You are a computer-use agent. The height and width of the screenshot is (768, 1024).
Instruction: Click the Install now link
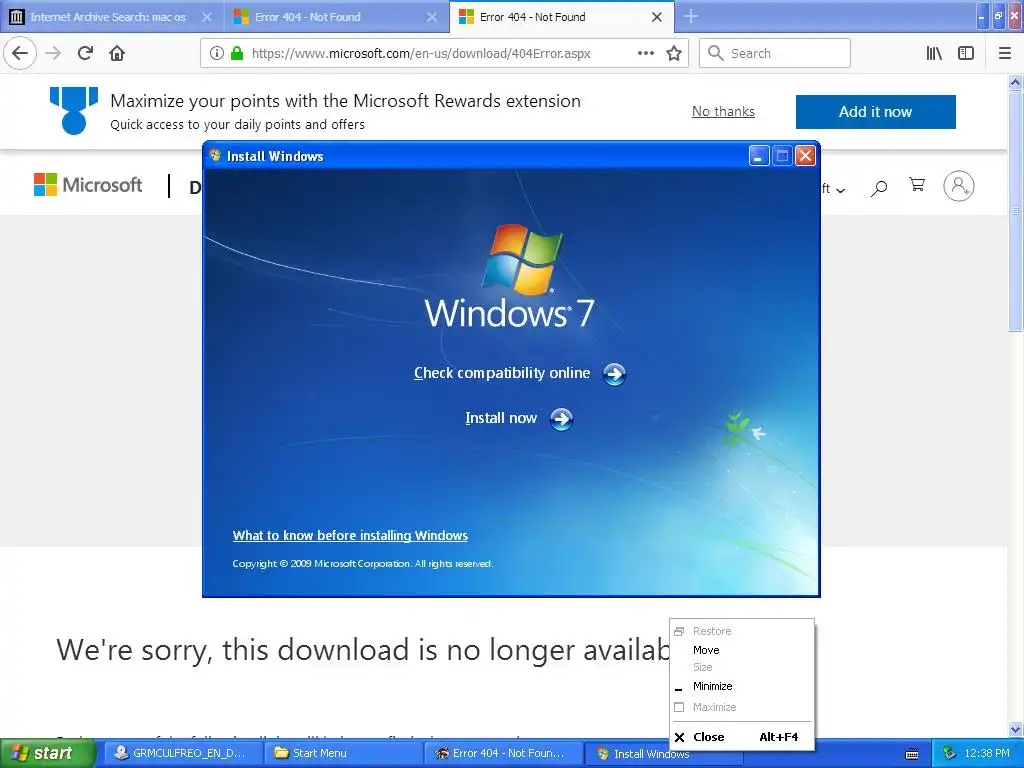tap(501, 418)
